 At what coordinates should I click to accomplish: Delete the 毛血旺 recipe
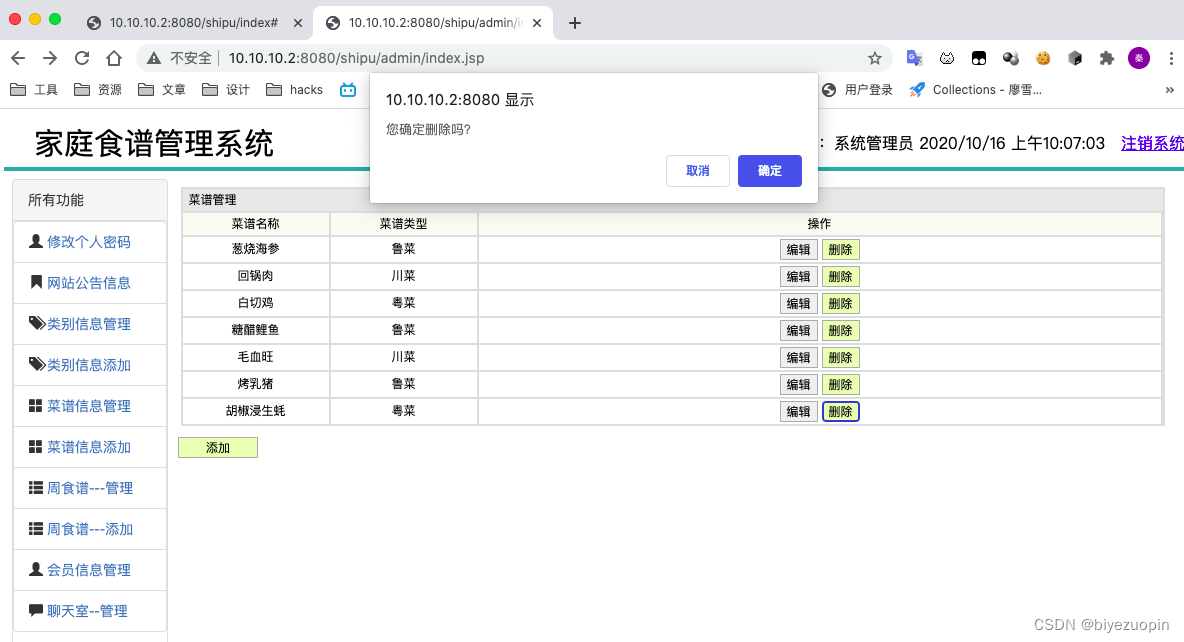pos(840,357)
